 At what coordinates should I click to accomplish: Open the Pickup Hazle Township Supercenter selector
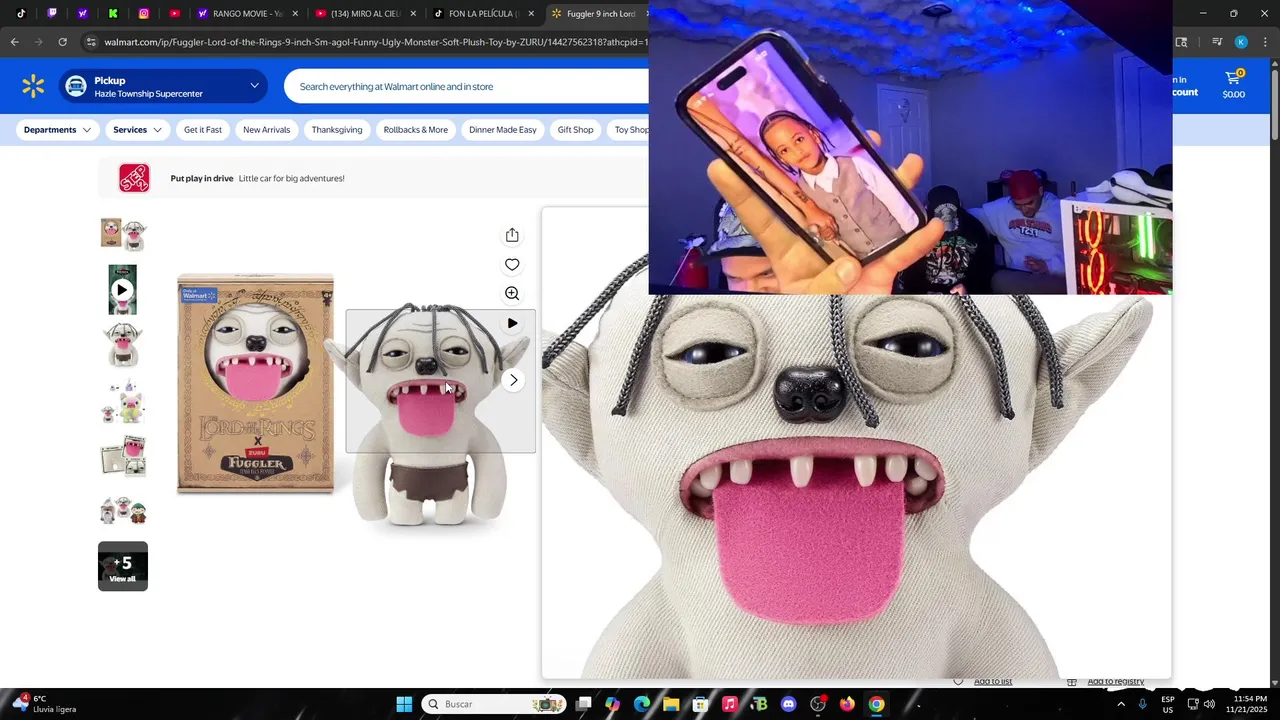[x=163, y=86]
